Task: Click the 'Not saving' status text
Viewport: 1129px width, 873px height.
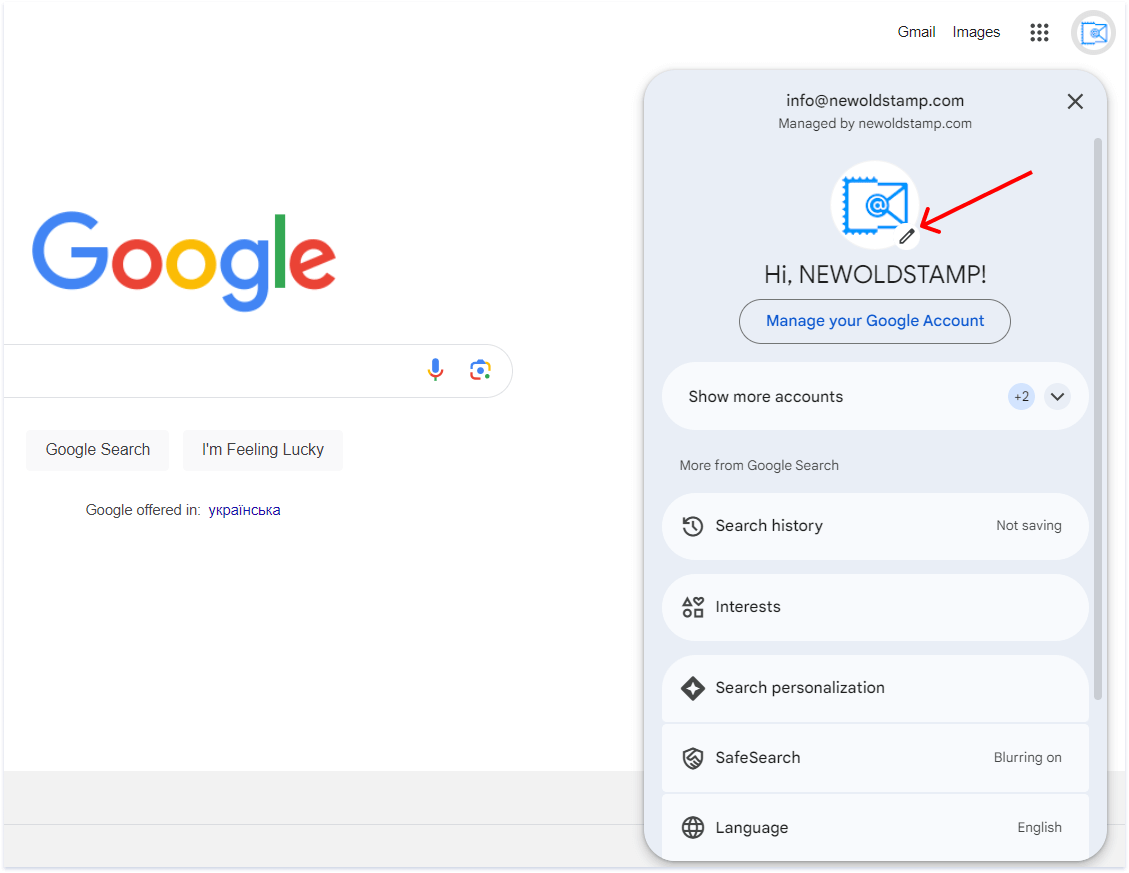Action: click(1028, 526)
